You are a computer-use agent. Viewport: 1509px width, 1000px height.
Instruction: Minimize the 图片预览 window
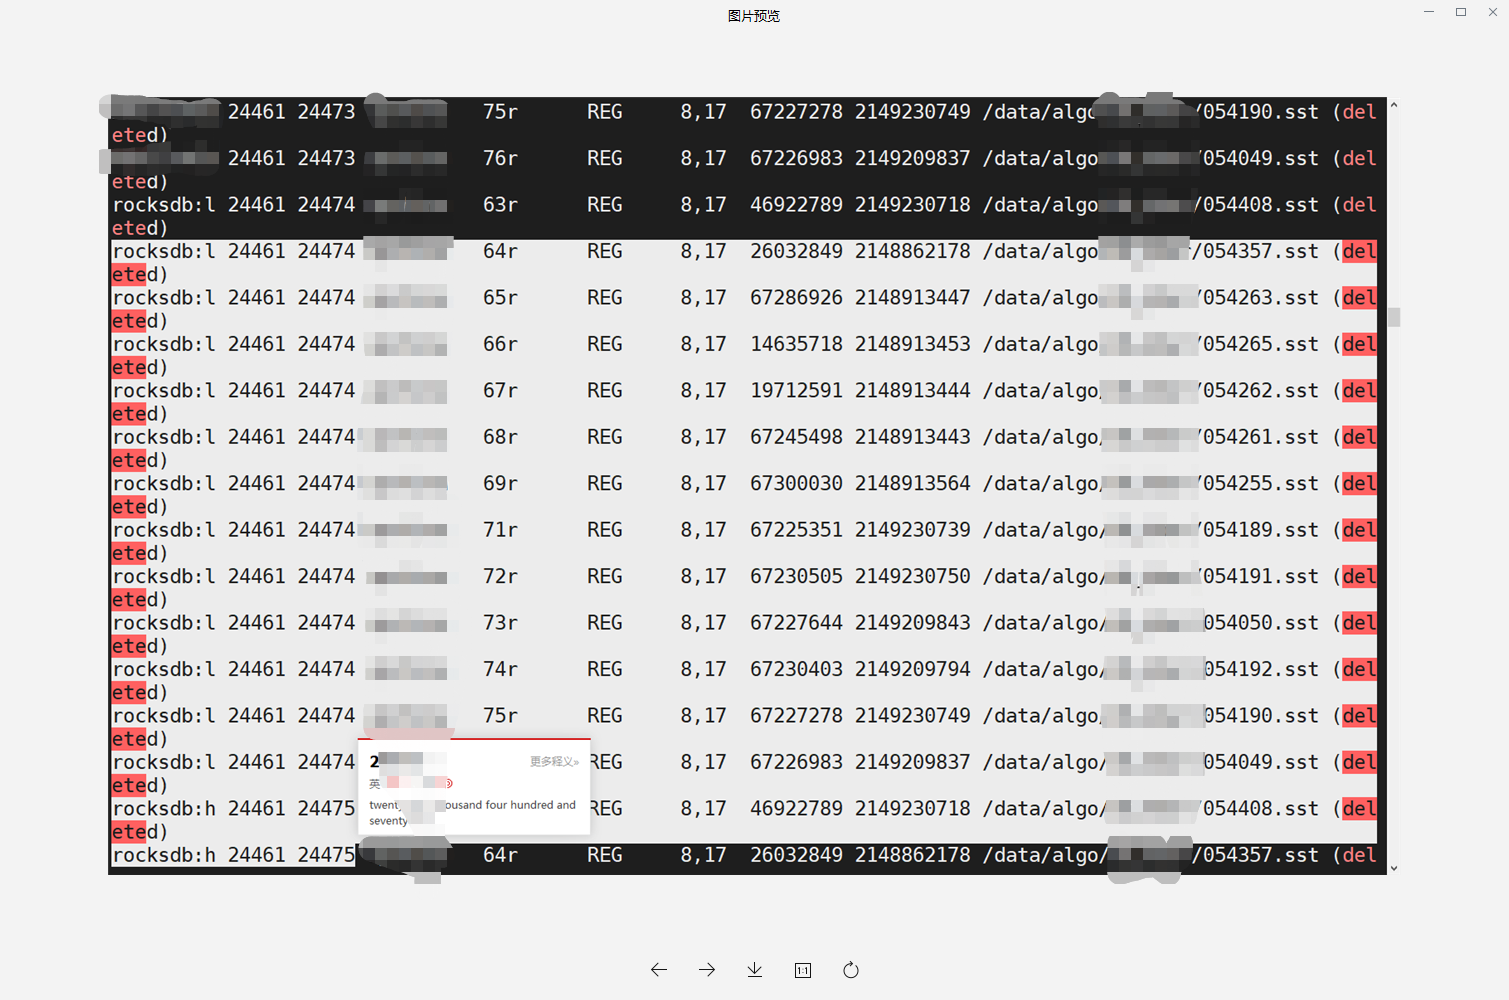click(x=1427, y=12)
